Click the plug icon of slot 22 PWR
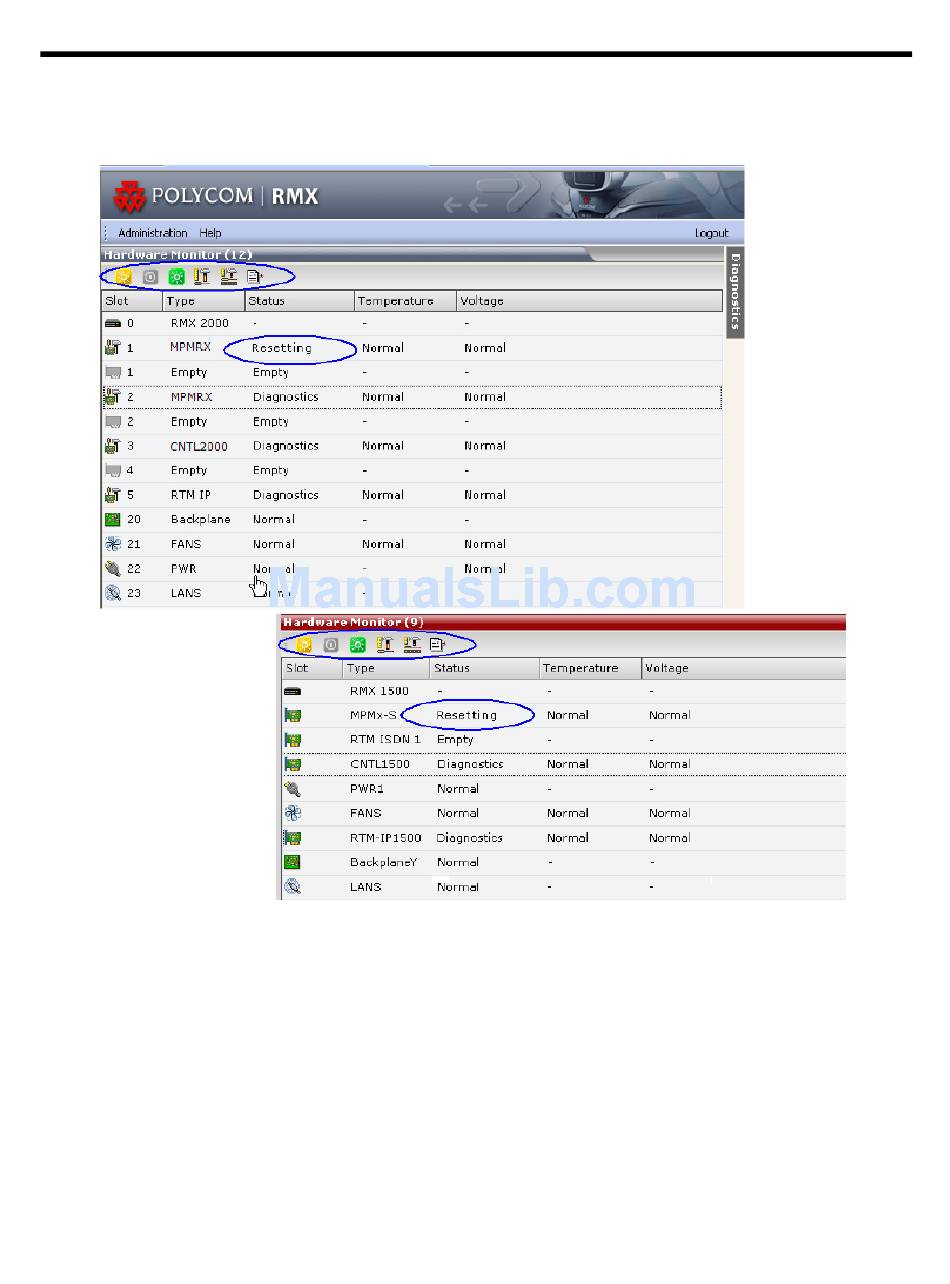The image size is (950, 1284). (113, 568)
